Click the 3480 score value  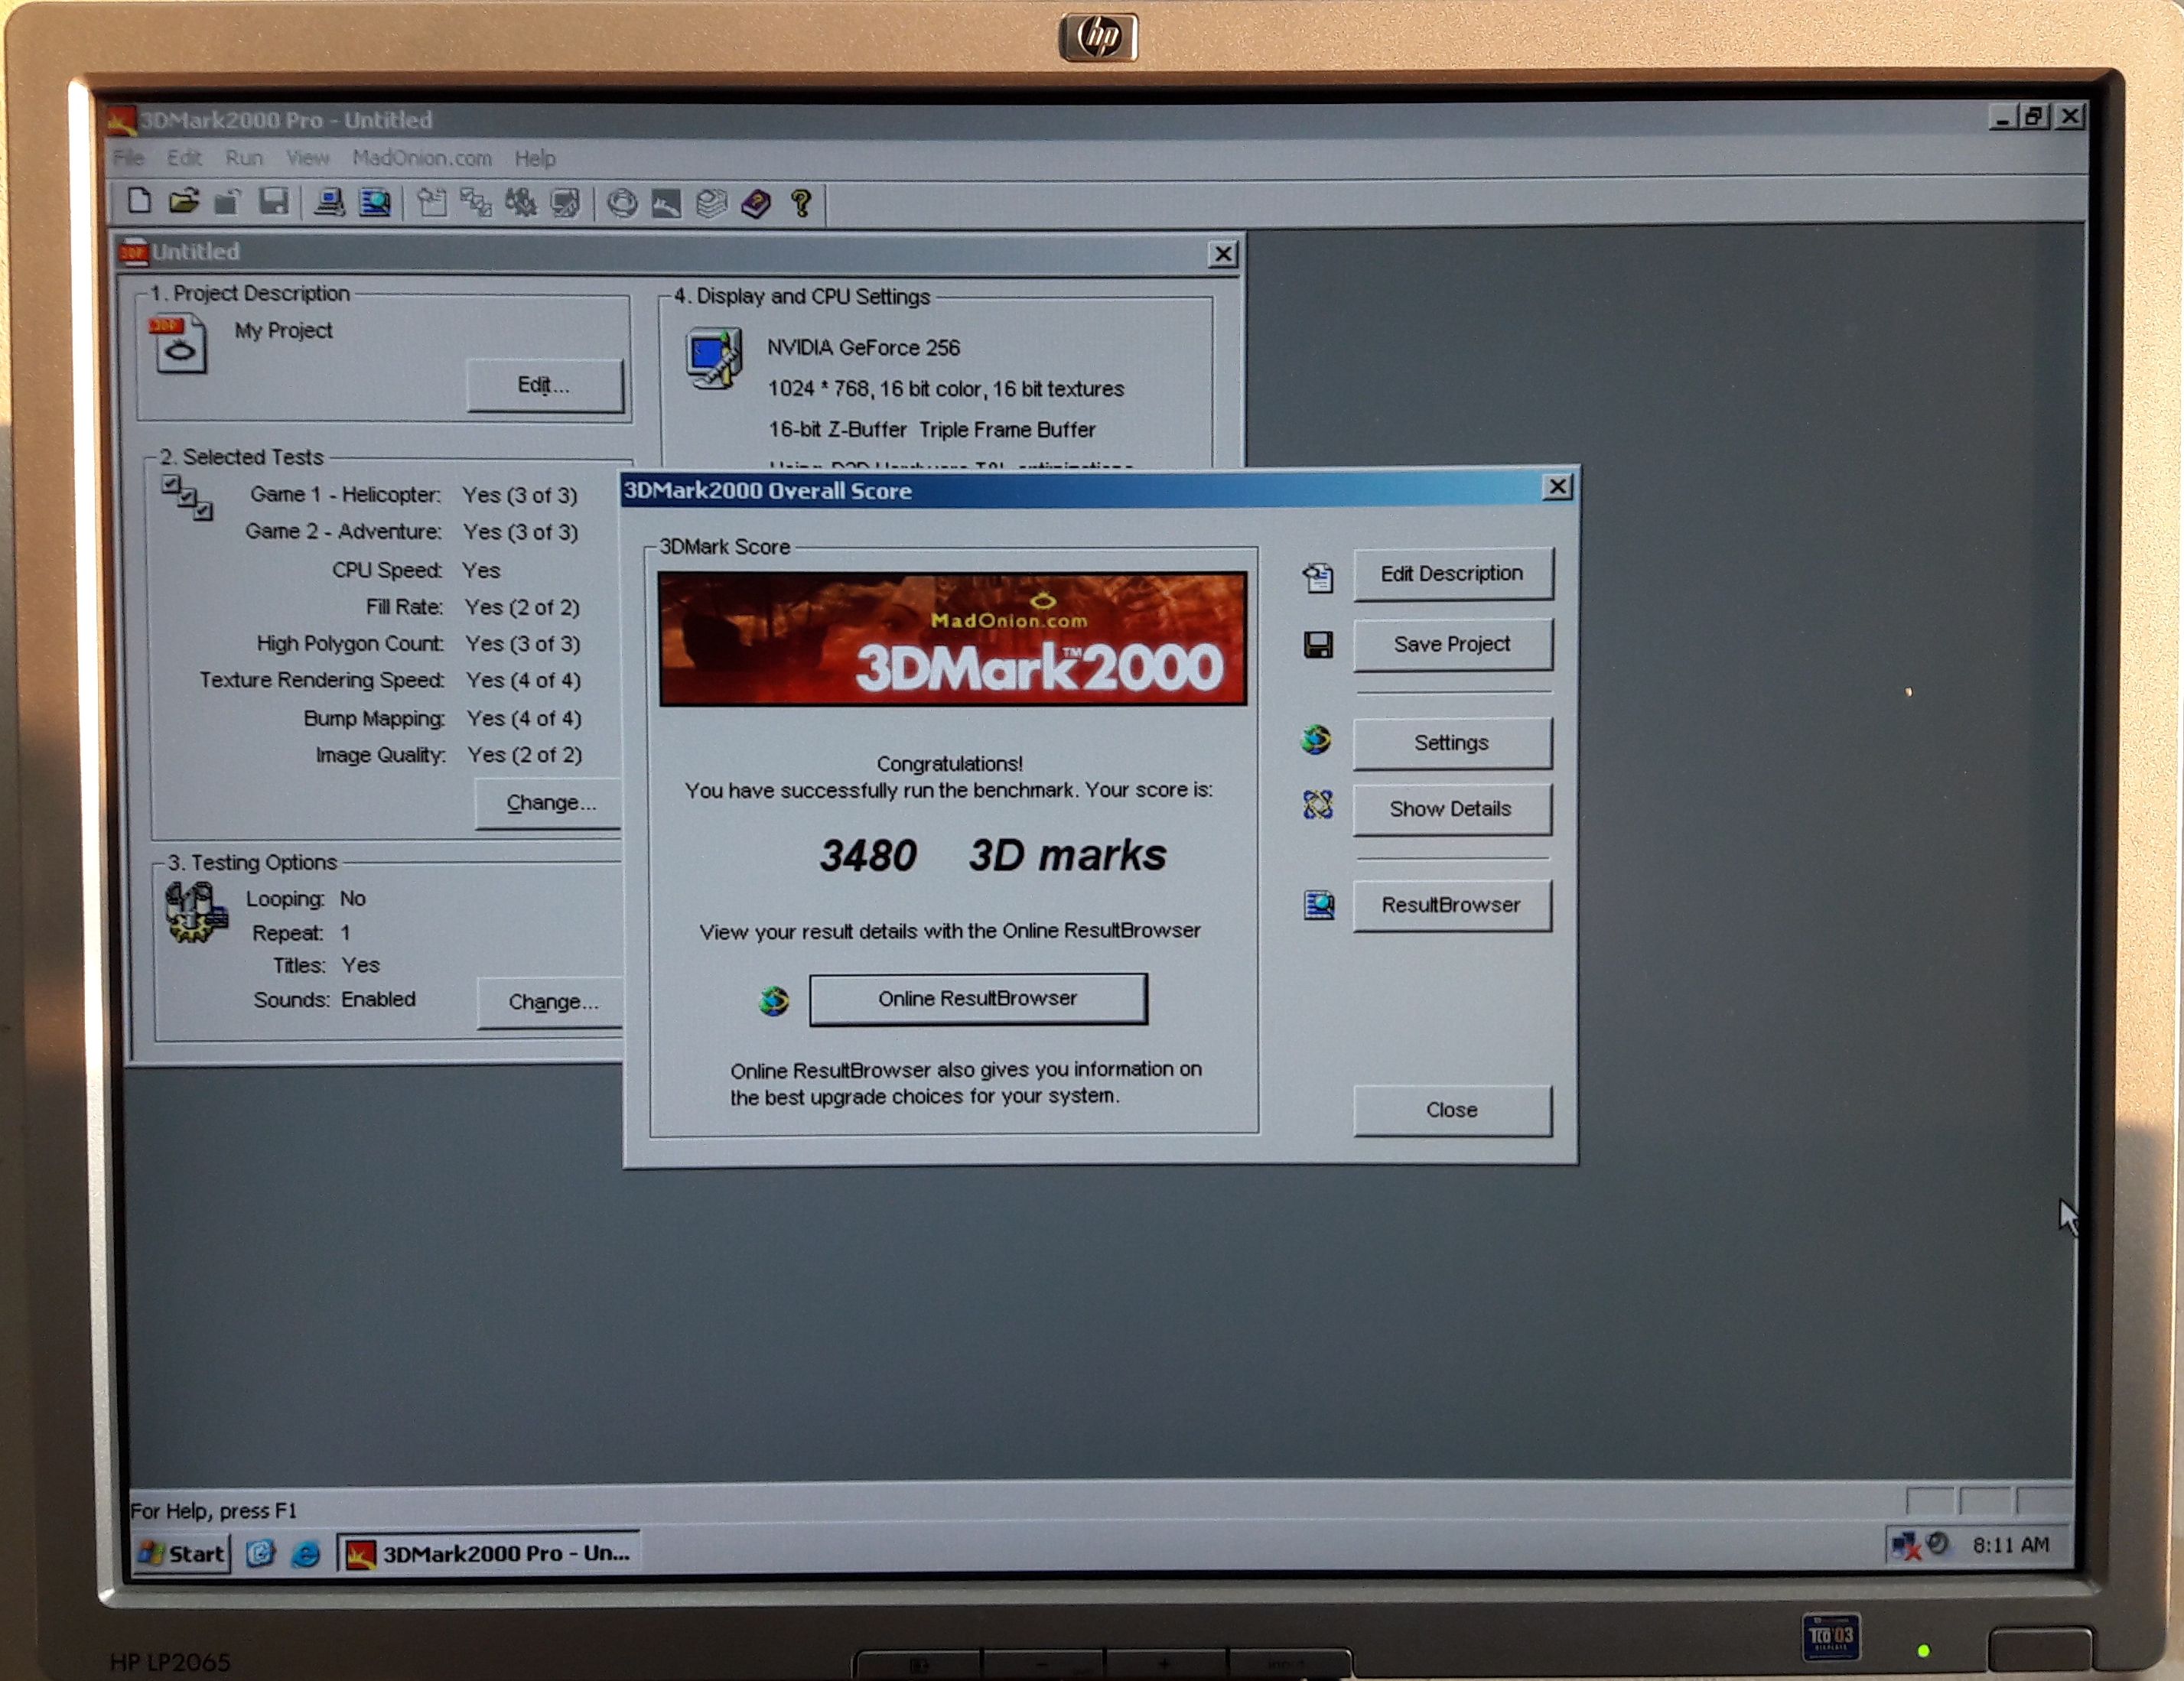pyautogui.click(x=868, y=856)
